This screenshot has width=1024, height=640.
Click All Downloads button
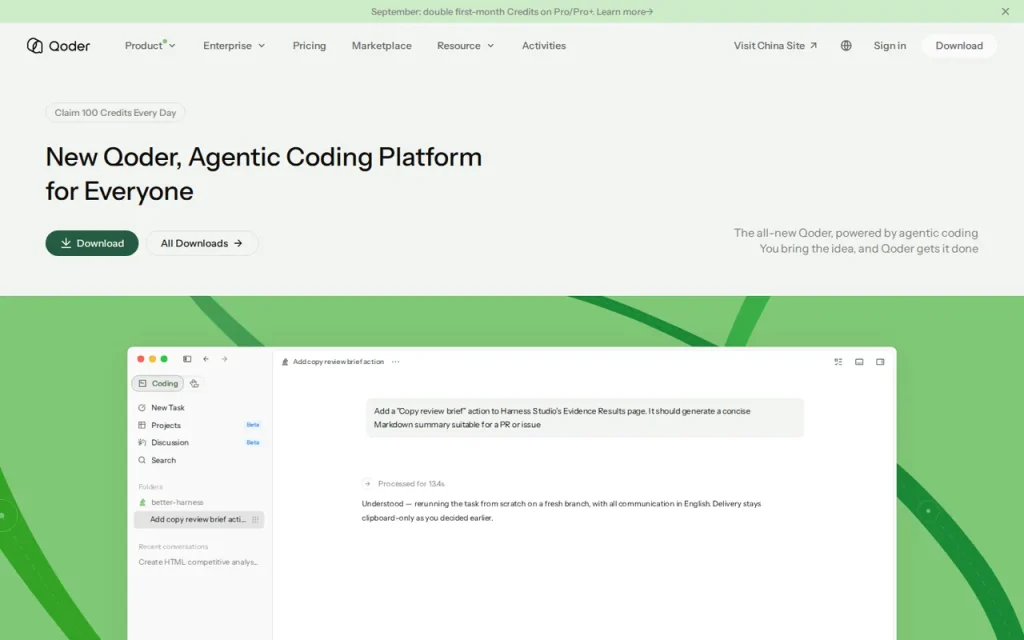click(202, 243)
